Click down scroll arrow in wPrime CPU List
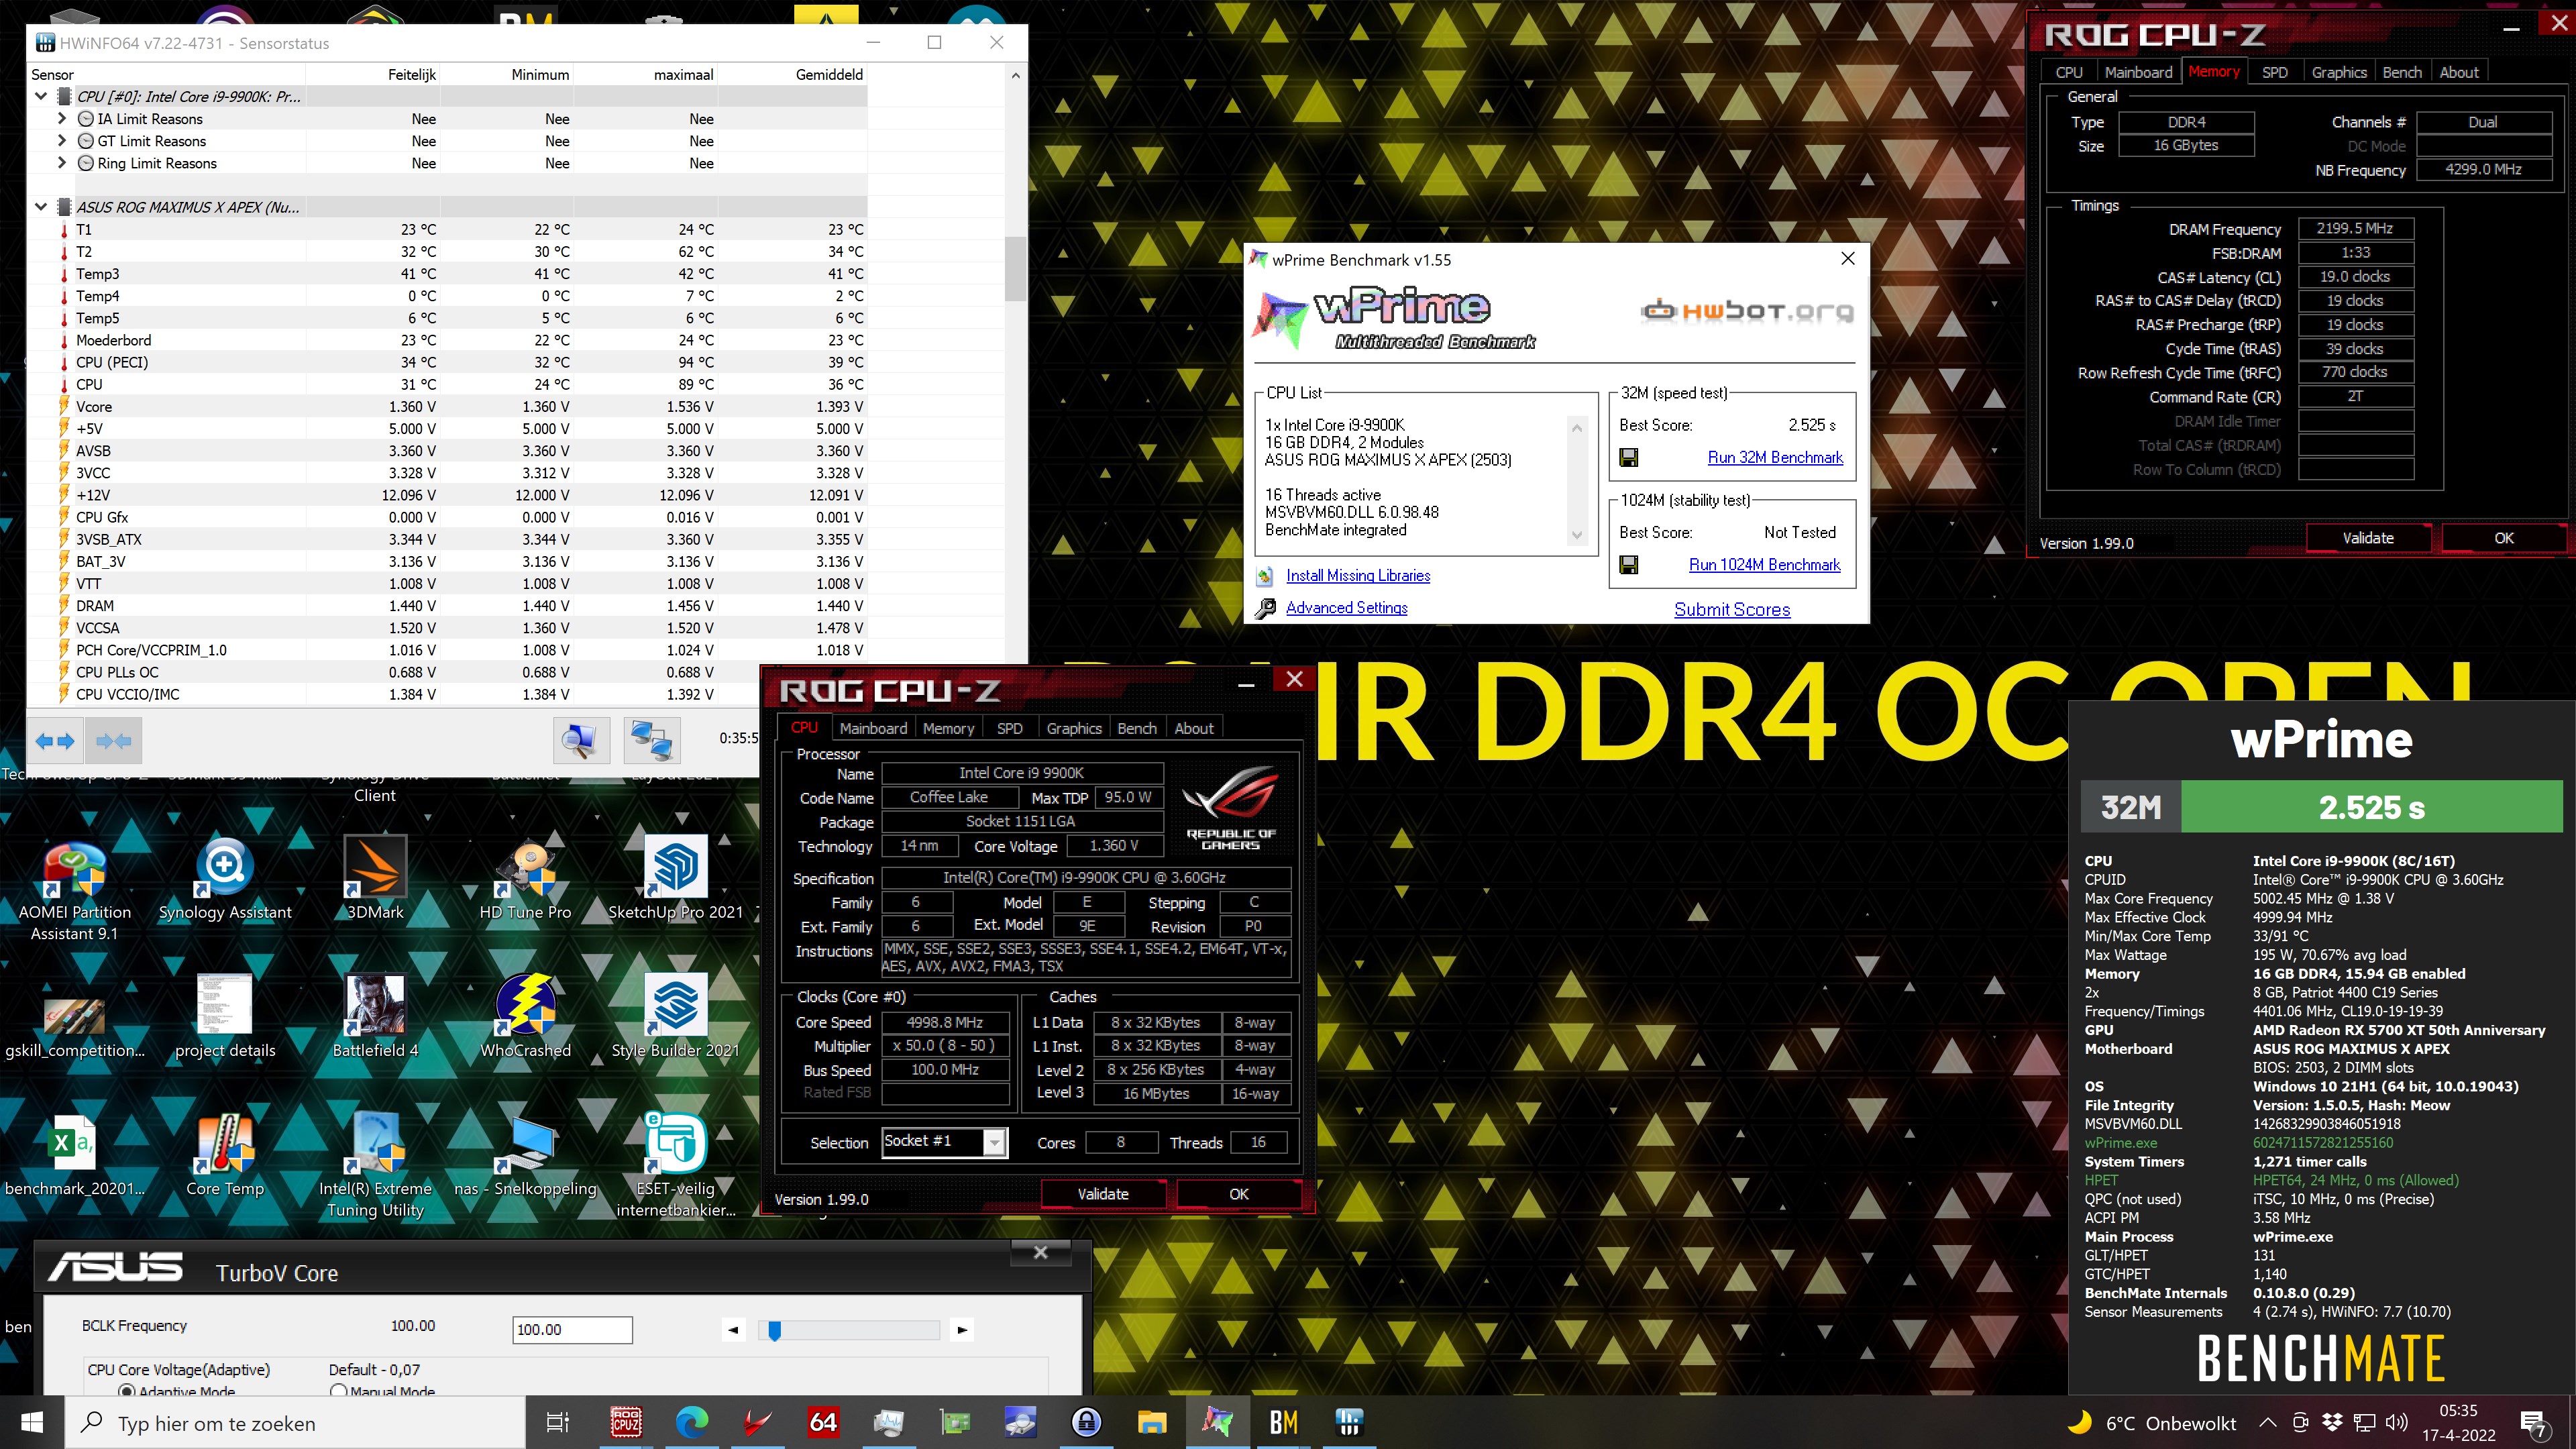Screen dimensions: 2576x1449 [x=1577, y=536]
